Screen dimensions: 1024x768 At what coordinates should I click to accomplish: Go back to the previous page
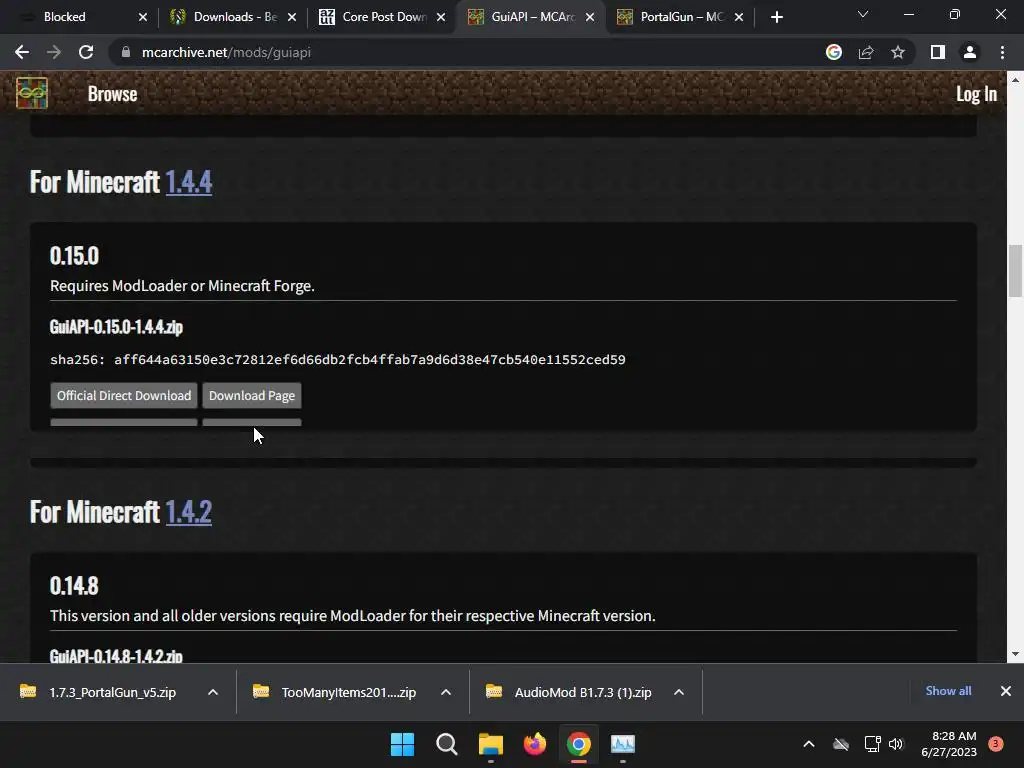click(x=22, y=52)
